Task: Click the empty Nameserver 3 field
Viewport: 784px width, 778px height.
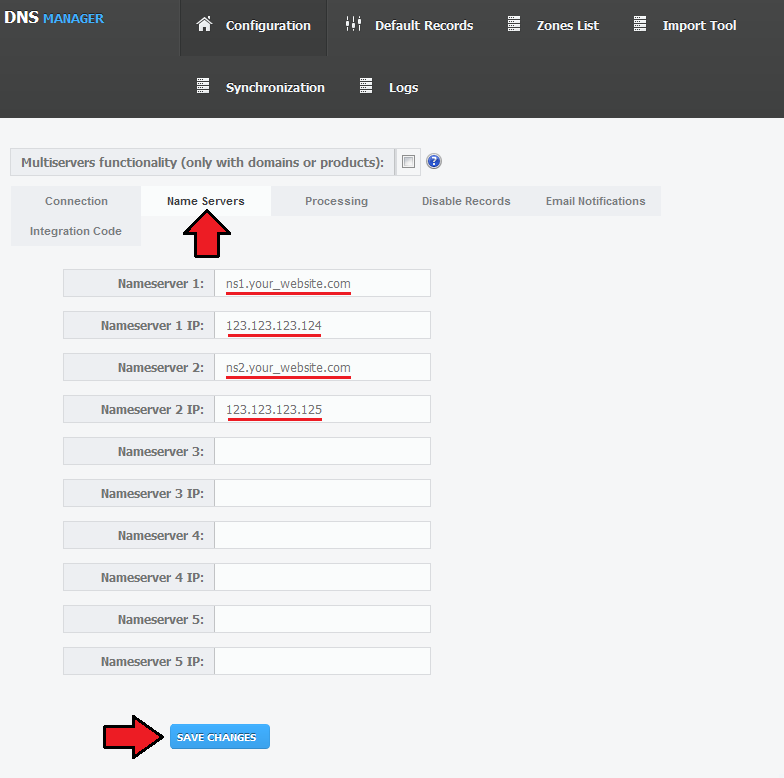Action: [x=322, y=451]
